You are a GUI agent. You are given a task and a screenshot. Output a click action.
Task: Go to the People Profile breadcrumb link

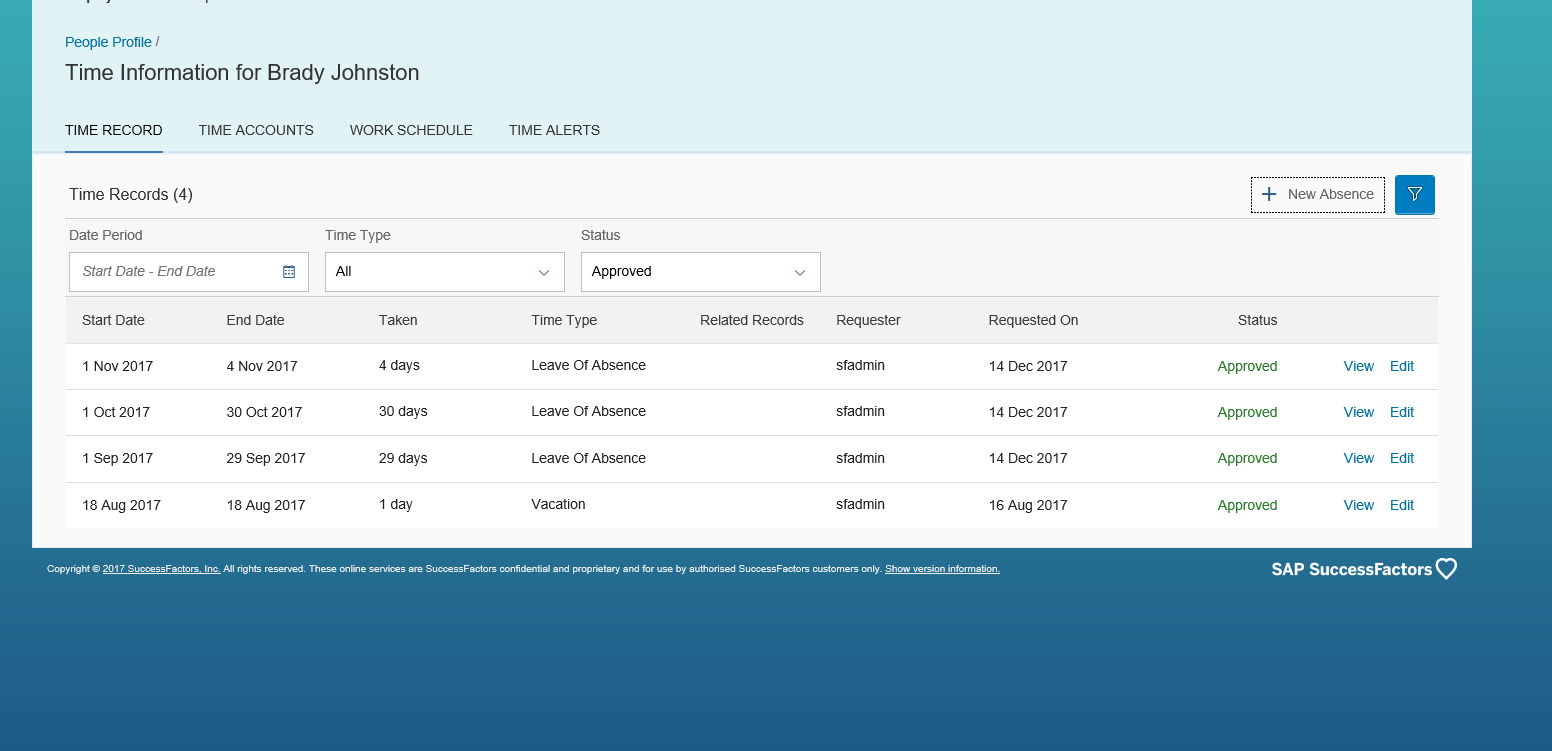tap(108, 42)
